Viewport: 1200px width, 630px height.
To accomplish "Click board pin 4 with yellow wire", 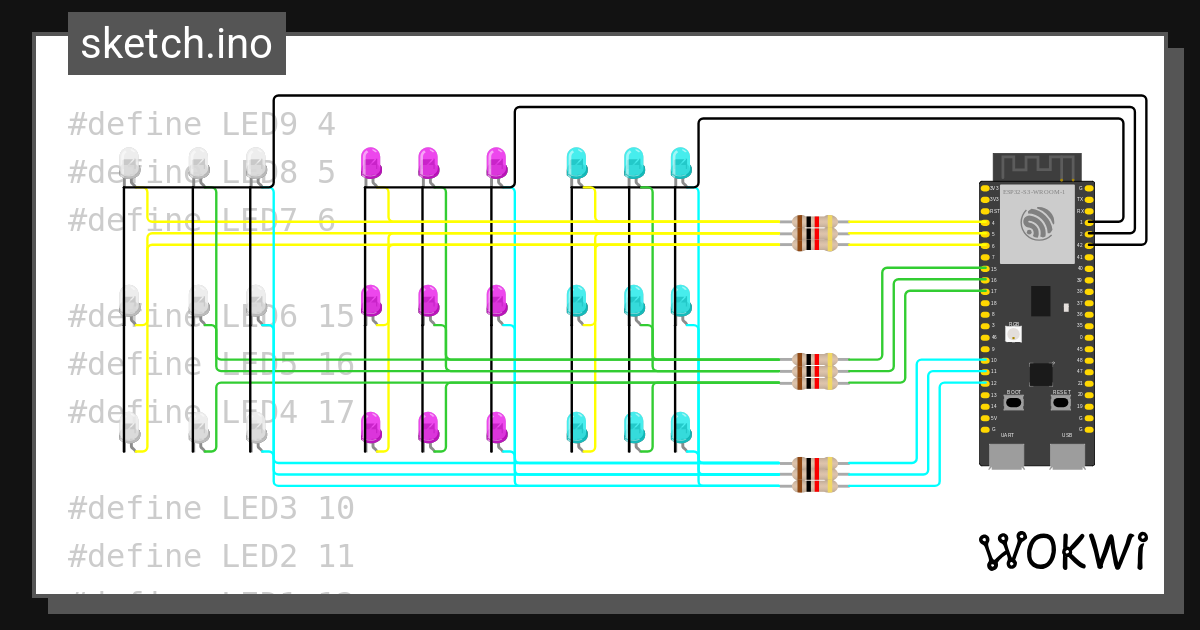I will [984, 222].
